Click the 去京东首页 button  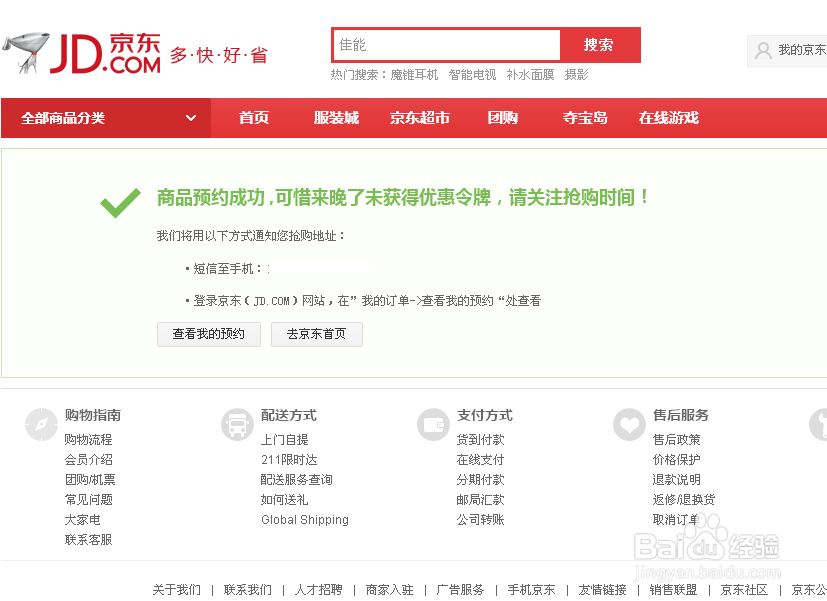click(x=316, y=335)
